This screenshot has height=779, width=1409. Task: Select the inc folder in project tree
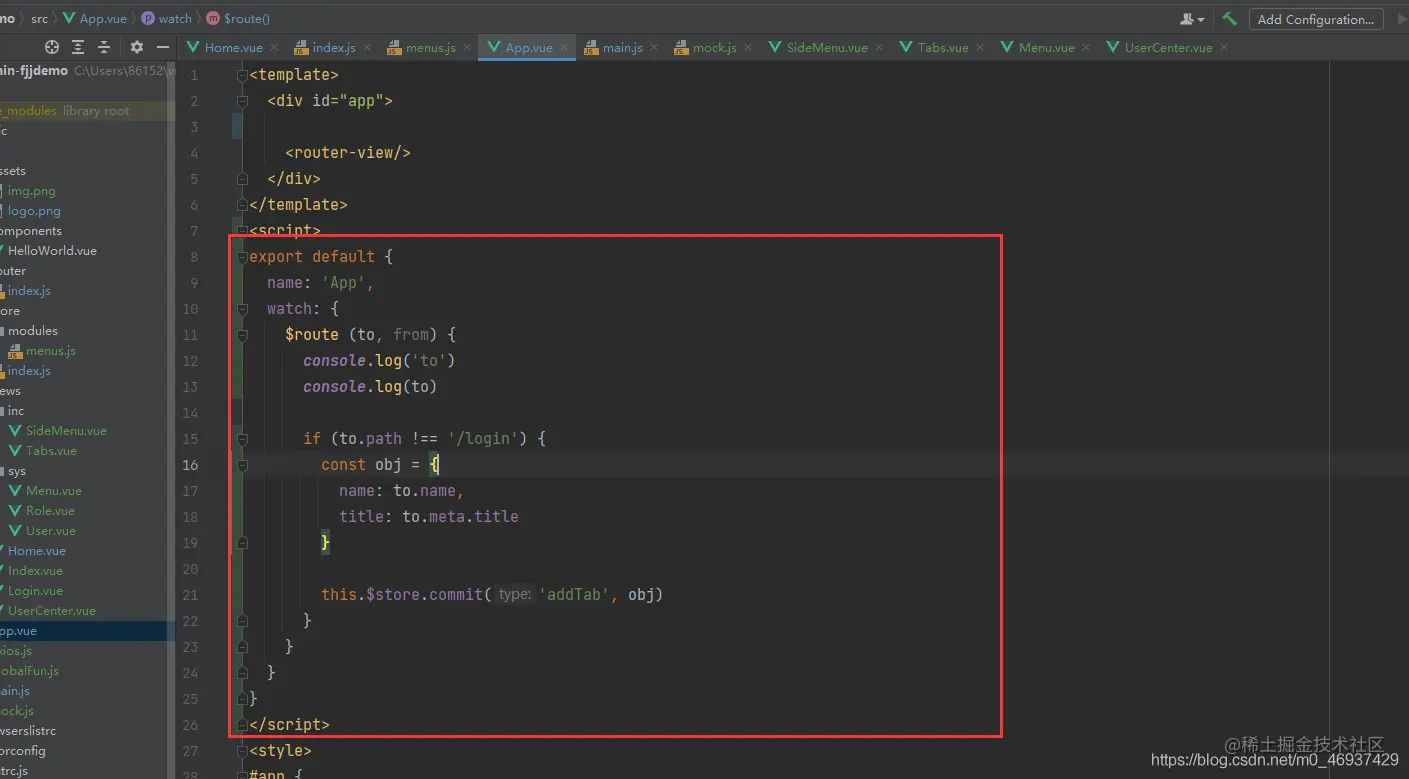16,411
